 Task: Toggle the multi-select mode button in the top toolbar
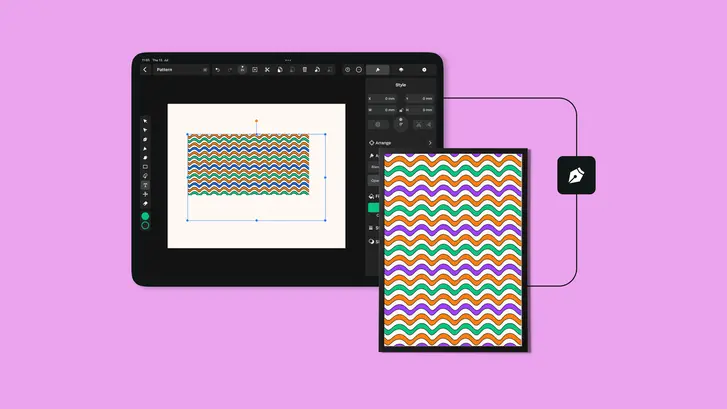[x=242, y=69]
